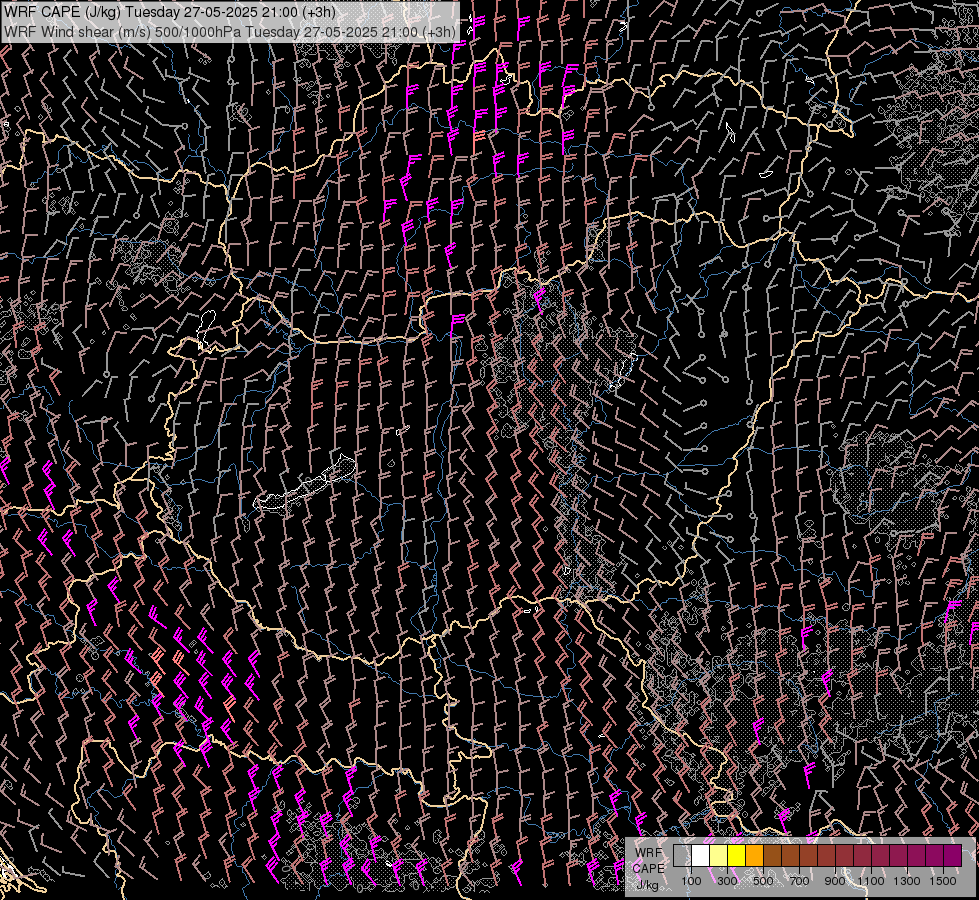This screenshot has height=900, width=979.
Task: Click the 300 label on the legend
Action: (727, 881)
